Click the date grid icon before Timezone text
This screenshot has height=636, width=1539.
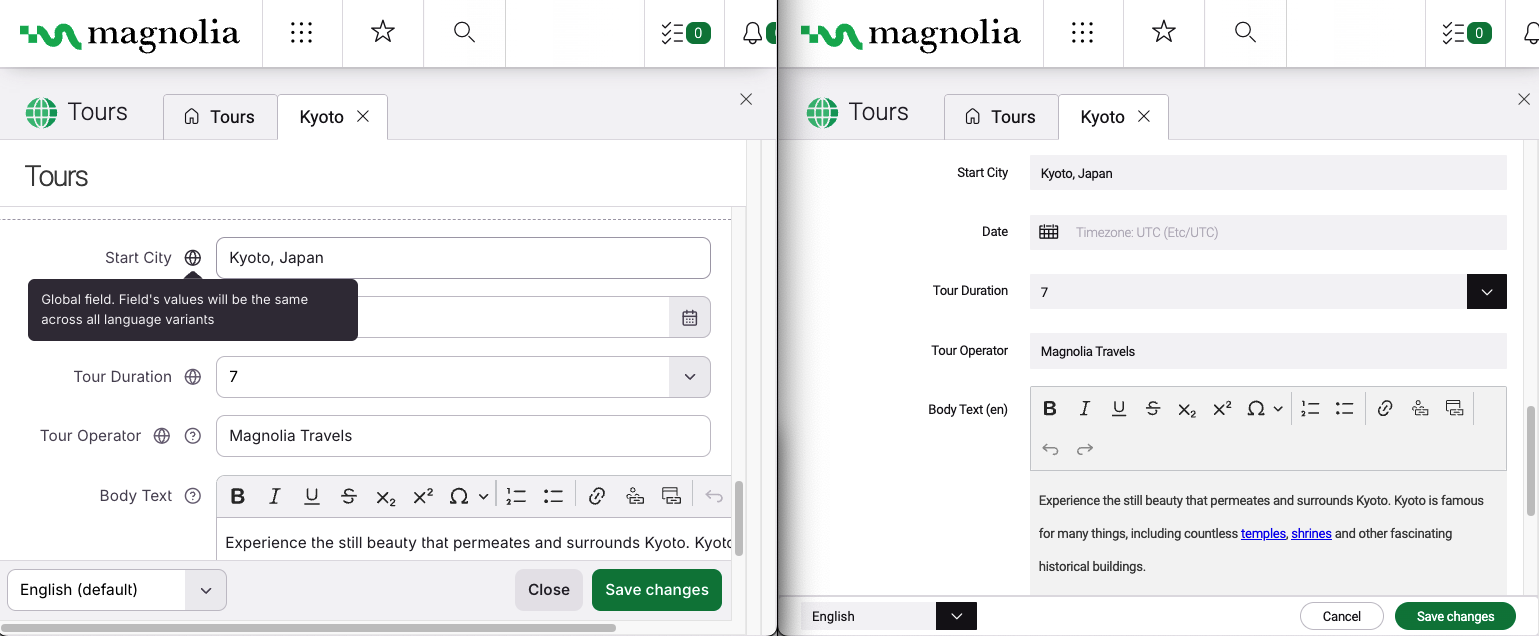[x=1048, y=232]
